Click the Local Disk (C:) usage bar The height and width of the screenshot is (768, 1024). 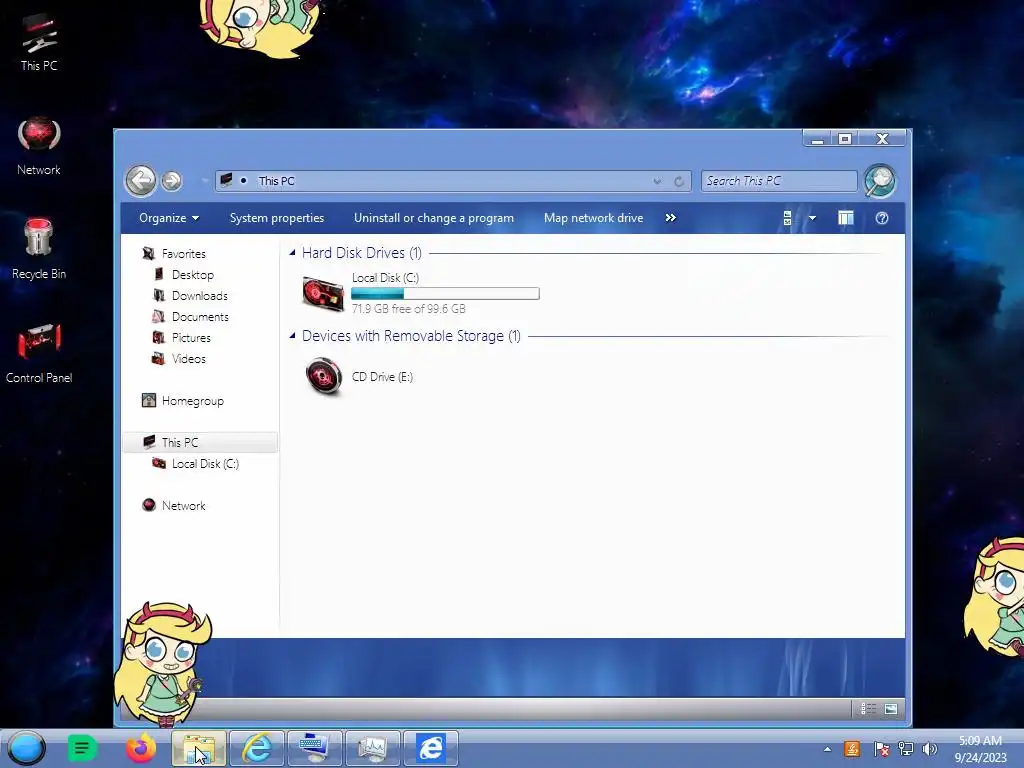445,294
